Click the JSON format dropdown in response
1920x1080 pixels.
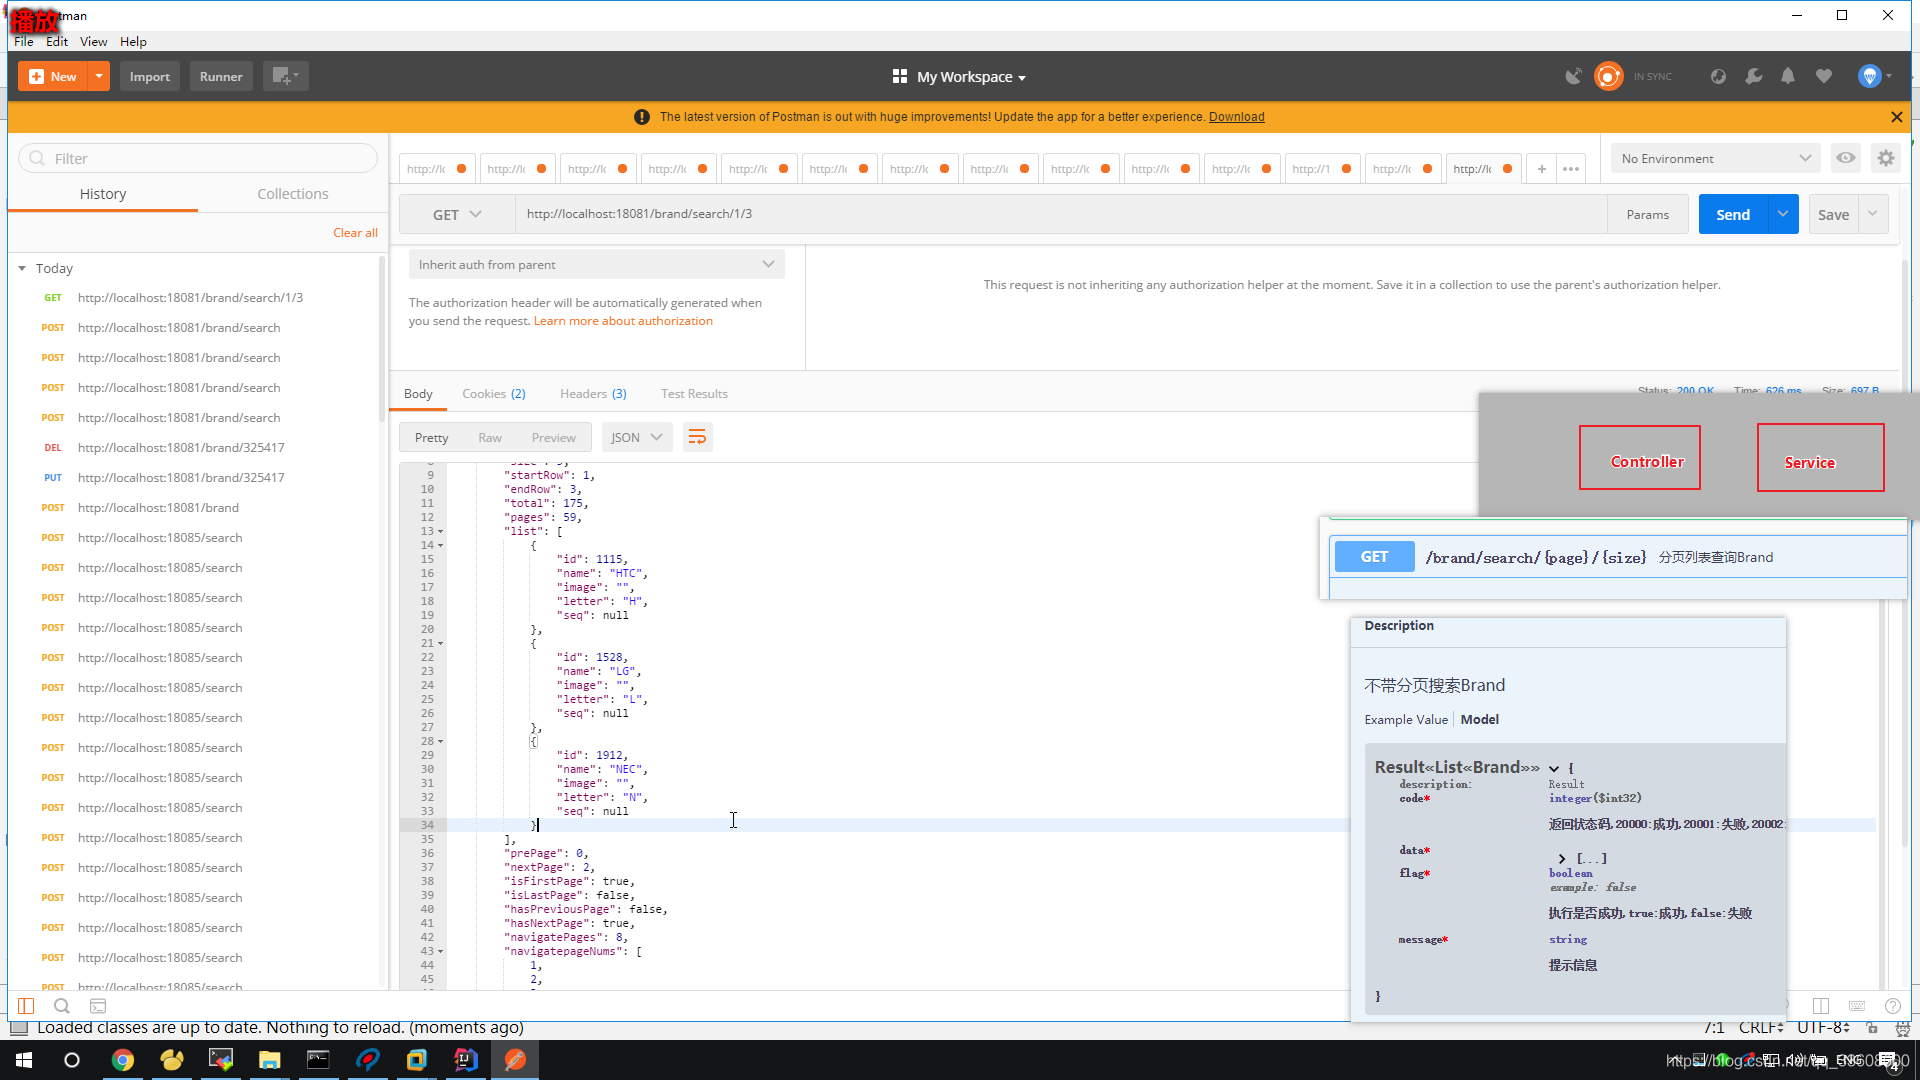(x=636, y=436)
